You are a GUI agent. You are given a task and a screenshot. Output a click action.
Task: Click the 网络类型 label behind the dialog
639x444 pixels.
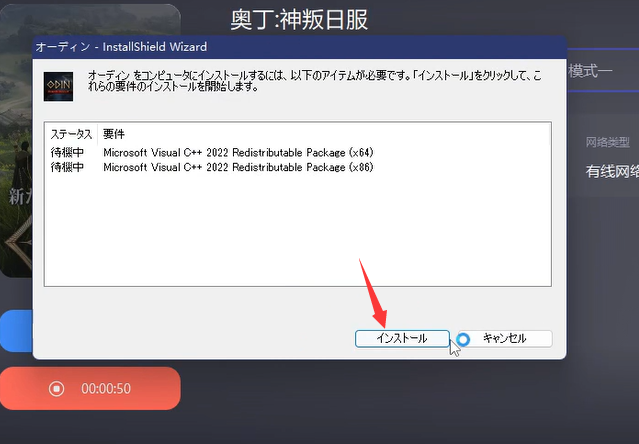click(x=608, y=142)
